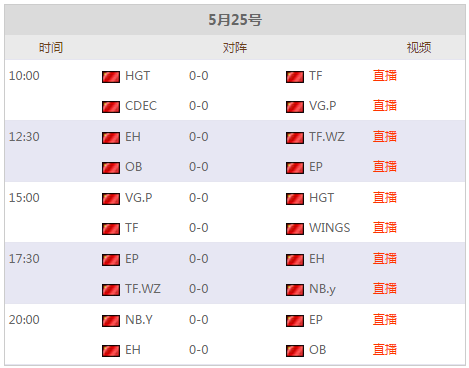Click the flag beside HGT at 10:00
This screenshot has height=368, width=469.
[x=111, y=77]
